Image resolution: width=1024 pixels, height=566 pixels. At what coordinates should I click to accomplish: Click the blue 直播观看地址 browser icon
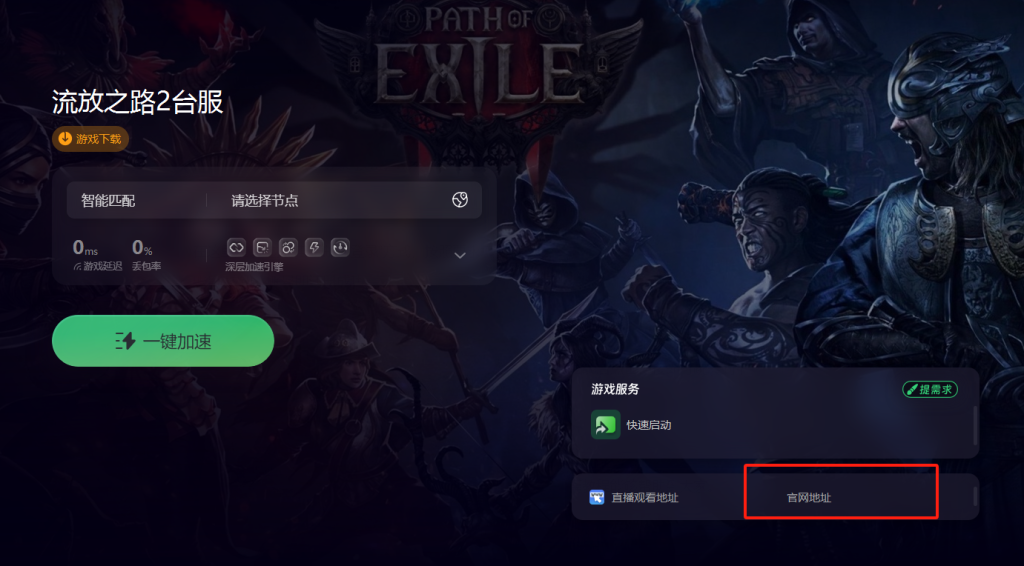pos(597,497)
